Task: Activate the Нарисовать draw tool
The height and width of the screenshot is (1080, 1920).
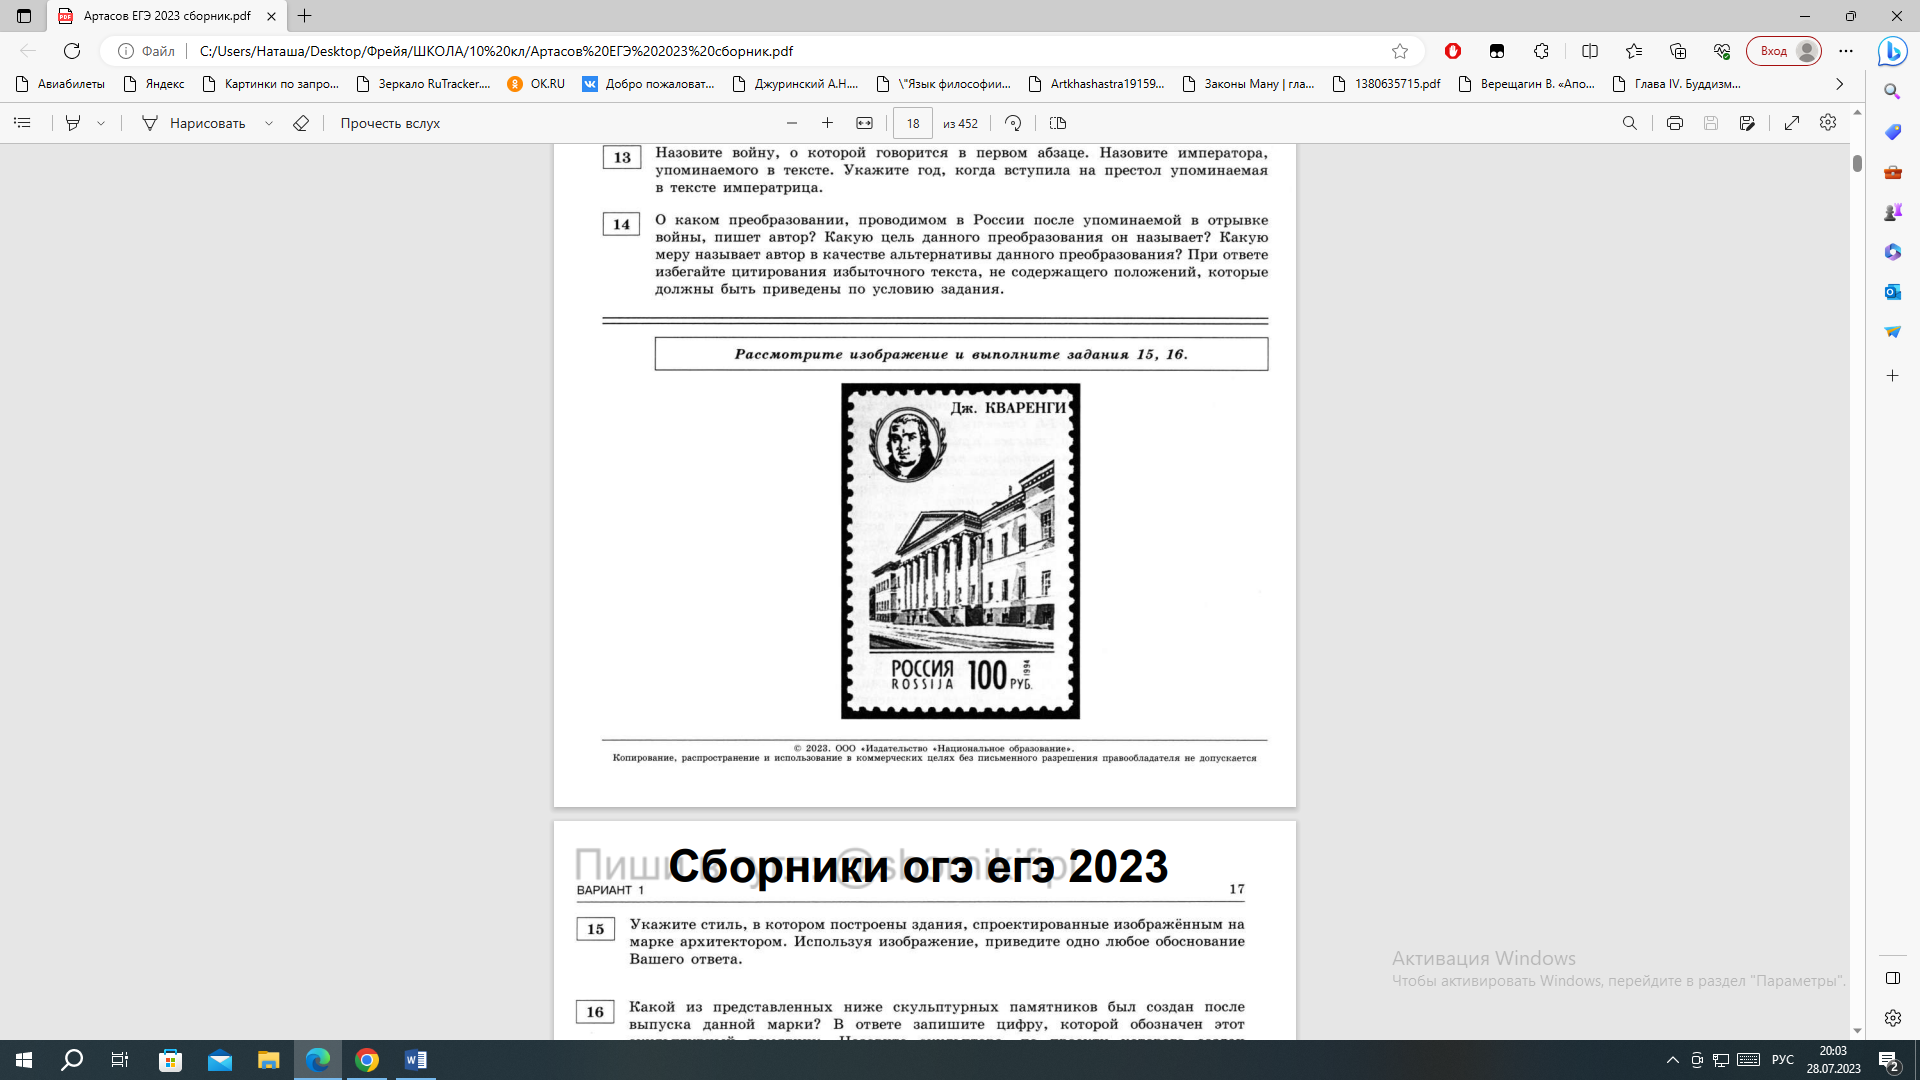Action: click(x=193, y=123)
